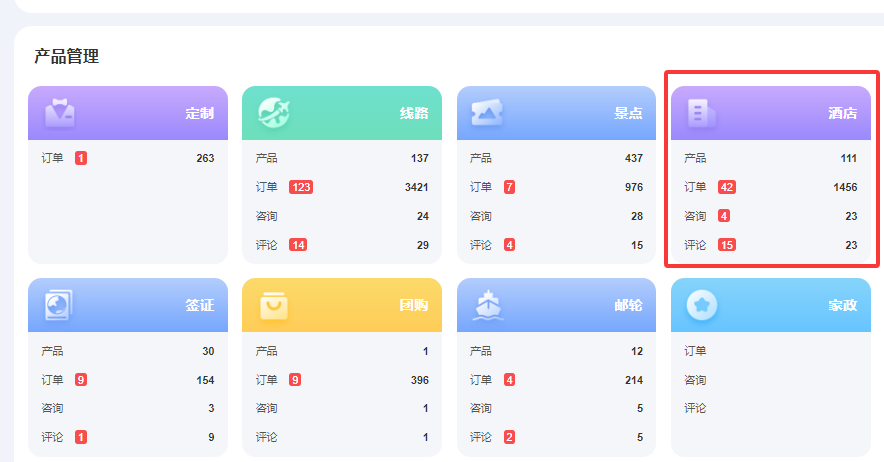Select the 酒店 评论 badge showing 15
The image size is (884, 462).
click(726, 245)
